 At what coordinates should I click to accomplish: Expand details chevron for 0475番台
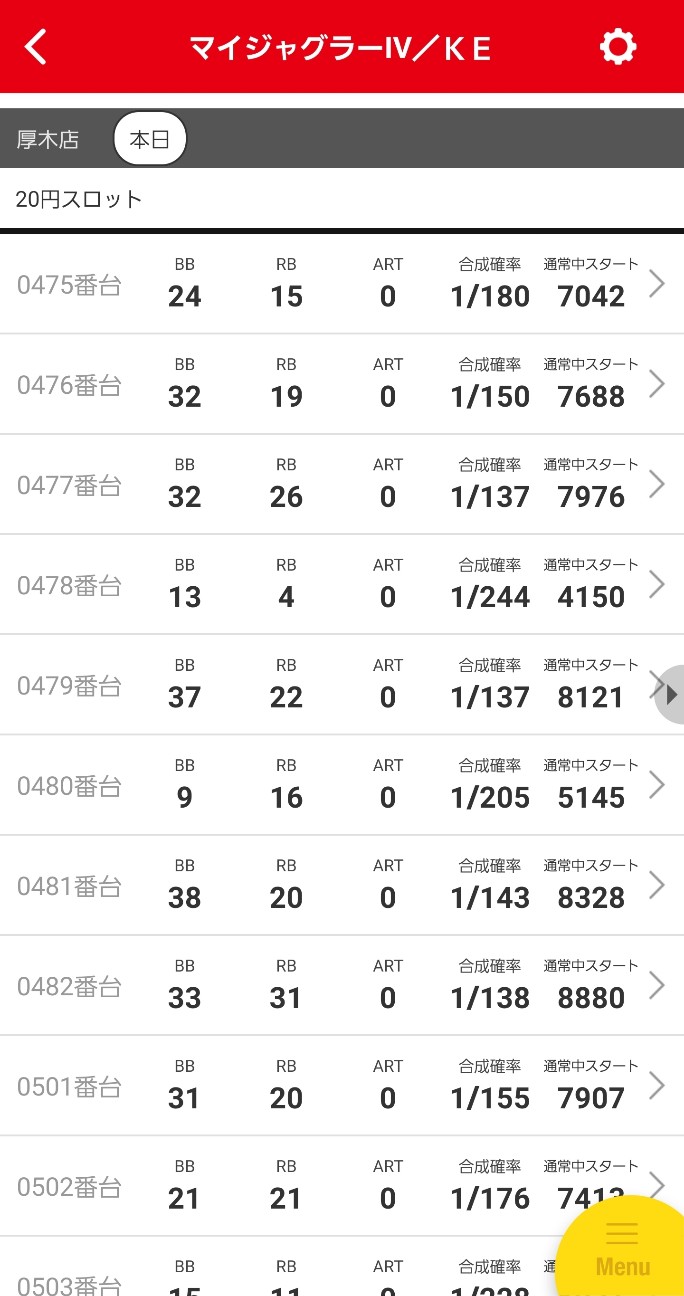click(657, 284)
